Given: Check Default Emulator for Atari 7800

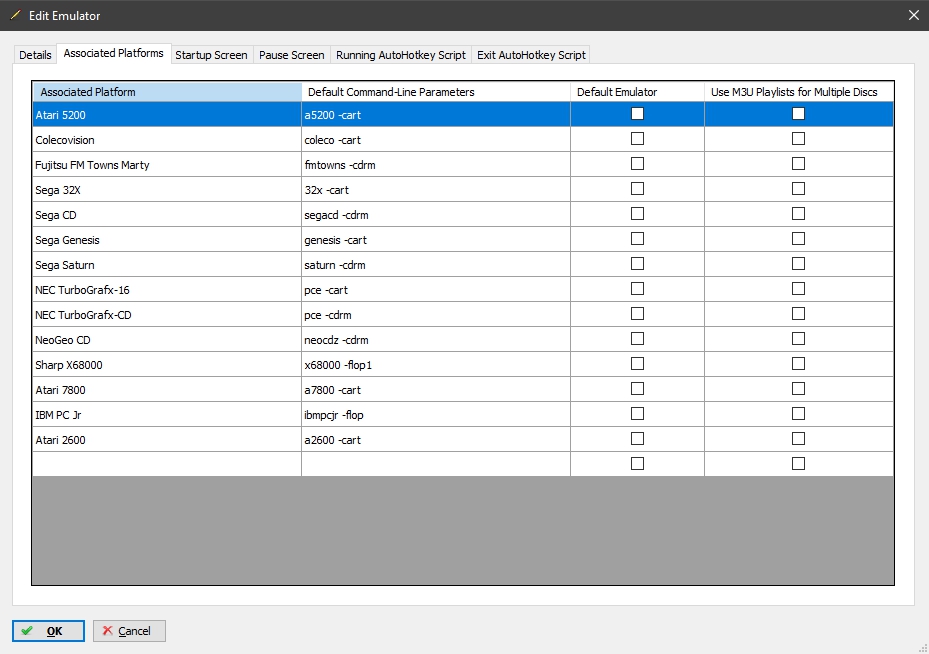Looking at the screenshot, I should click(638, 389).
